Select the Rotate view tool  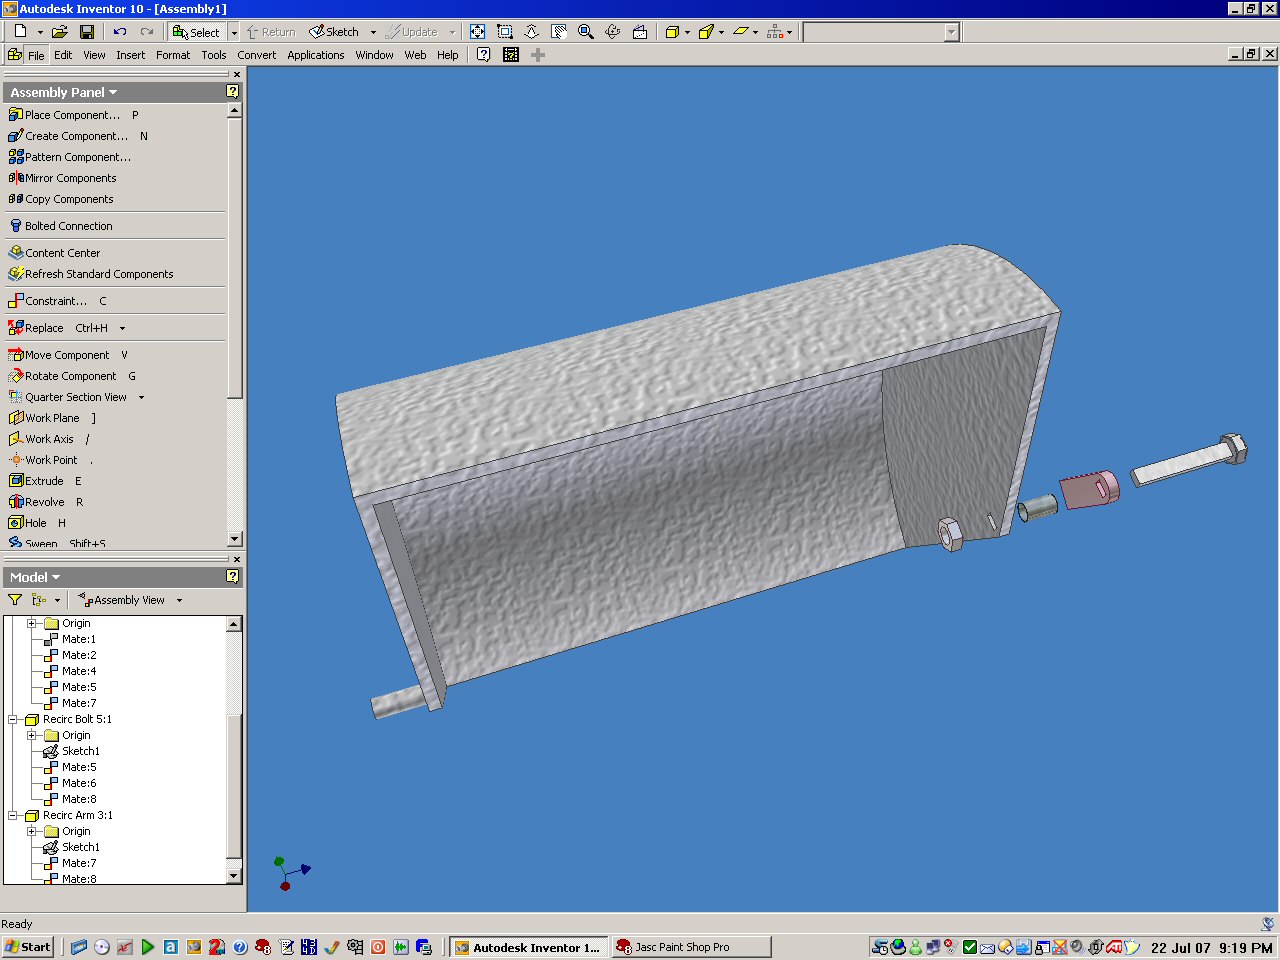pyautogui.click(x=613, y=32)
